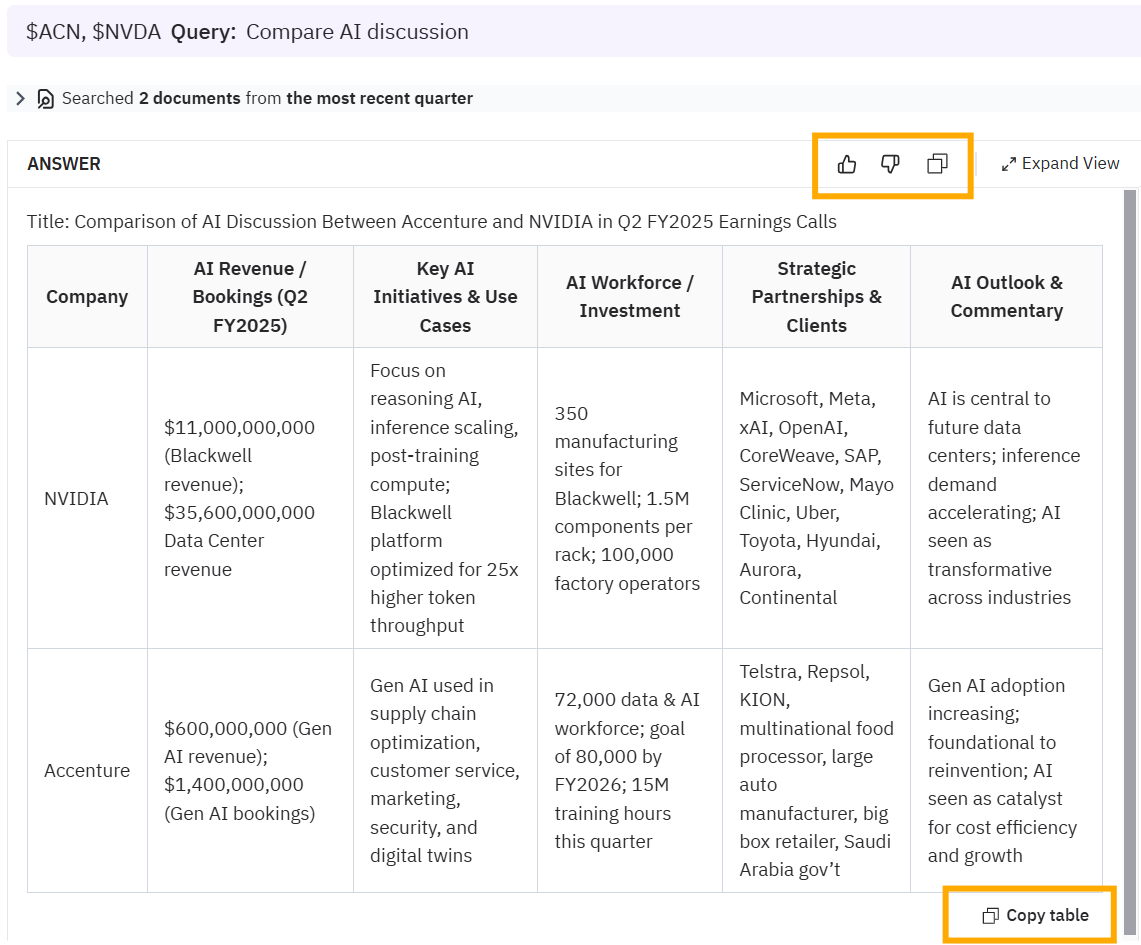
Task: Click the Accenture company name cell
Action: point(87,771)
